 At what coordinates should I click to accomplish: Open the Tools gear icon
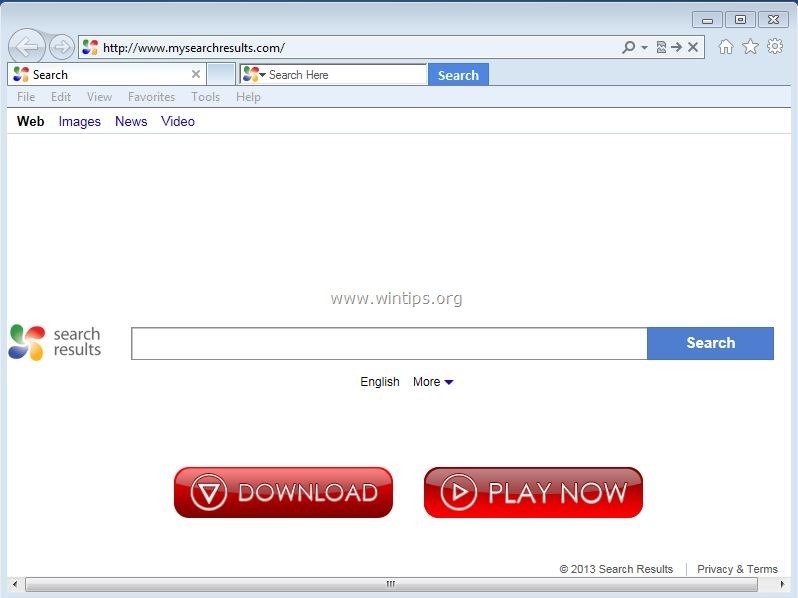tap(775, 46)
